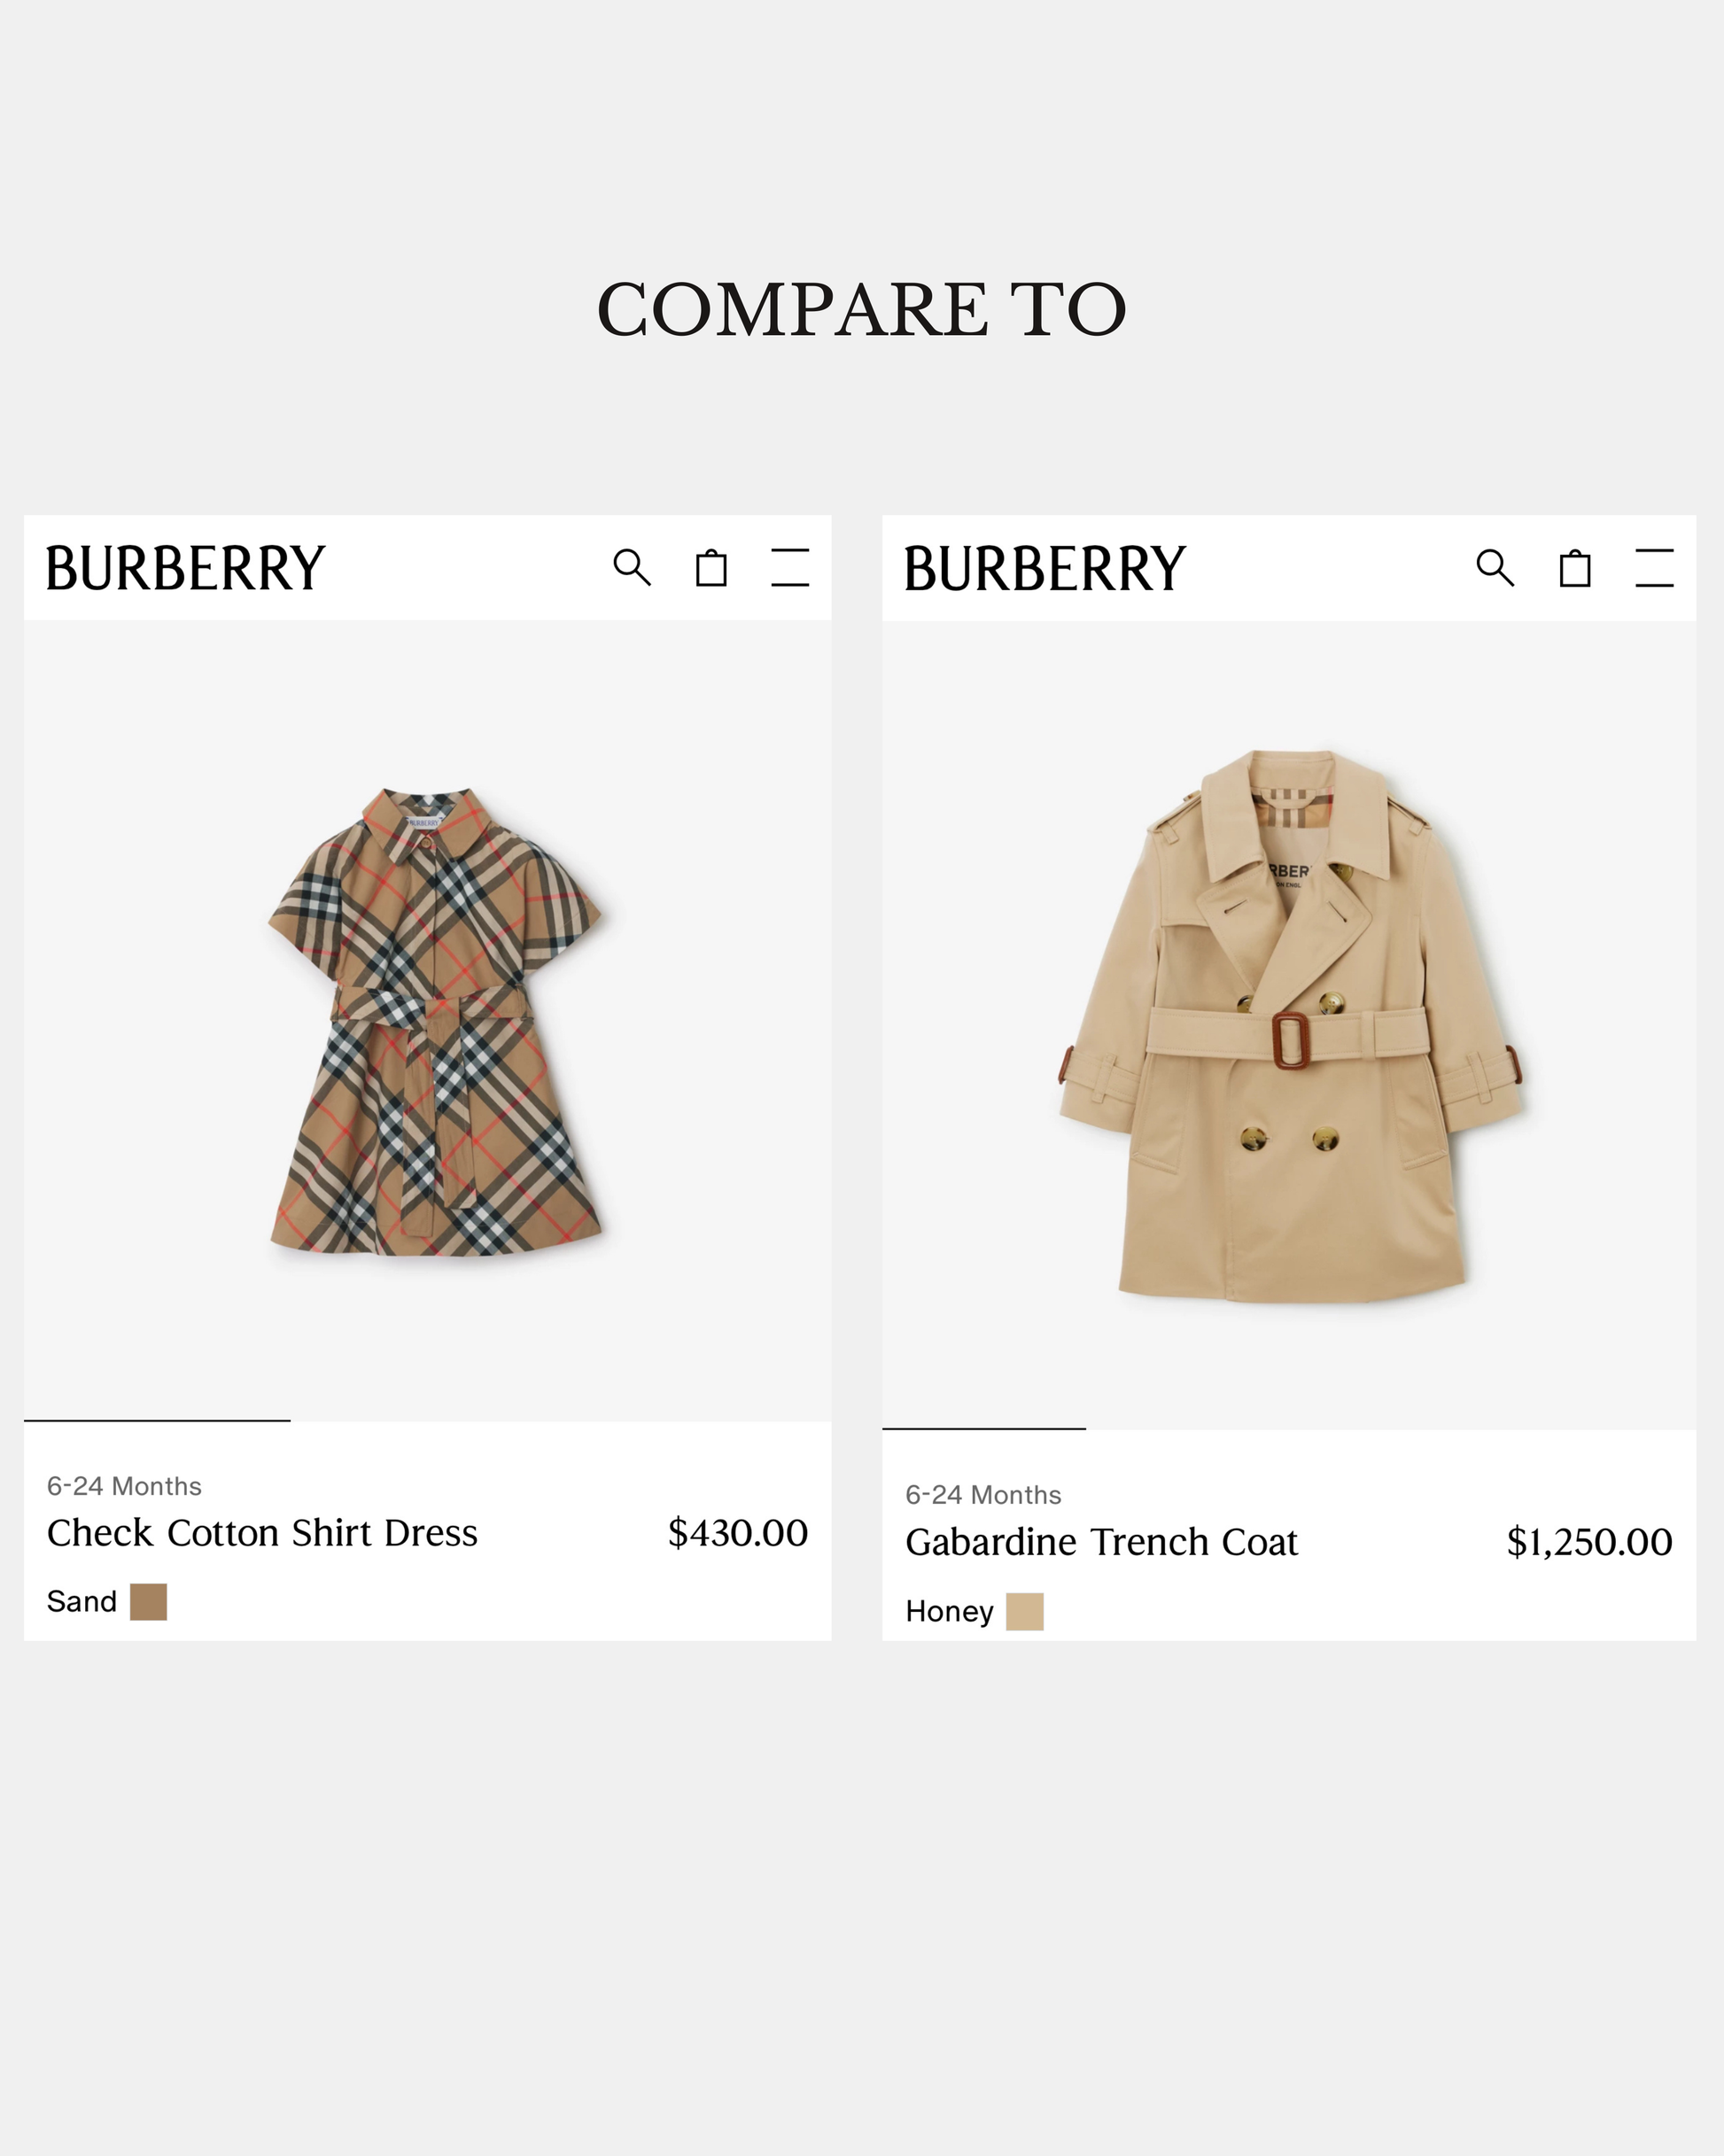Click the 6-24 Months label on the dress

tap(124, 1486)
